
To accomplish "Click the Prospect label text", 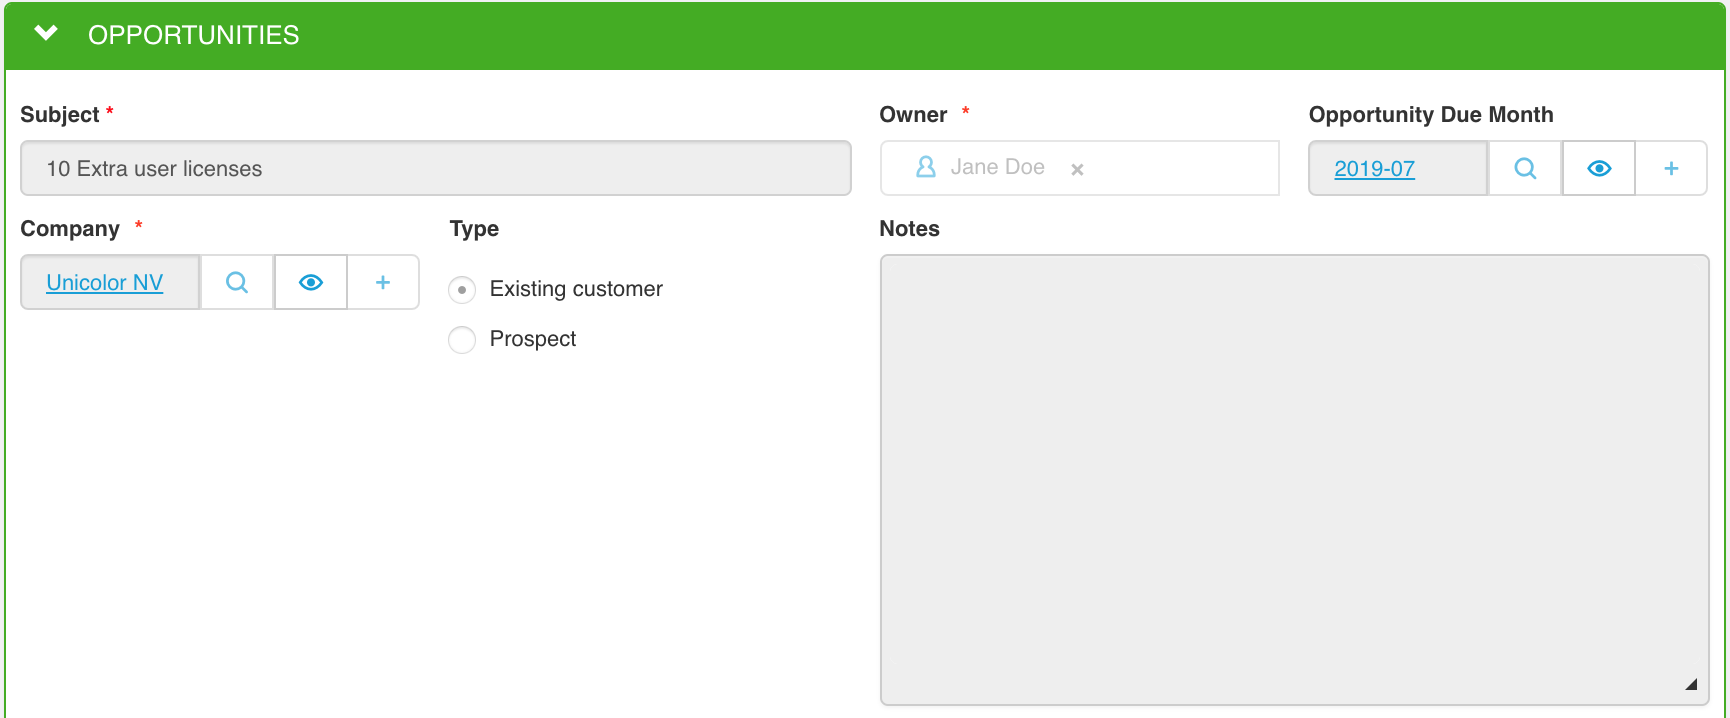I will coord(533,339).
